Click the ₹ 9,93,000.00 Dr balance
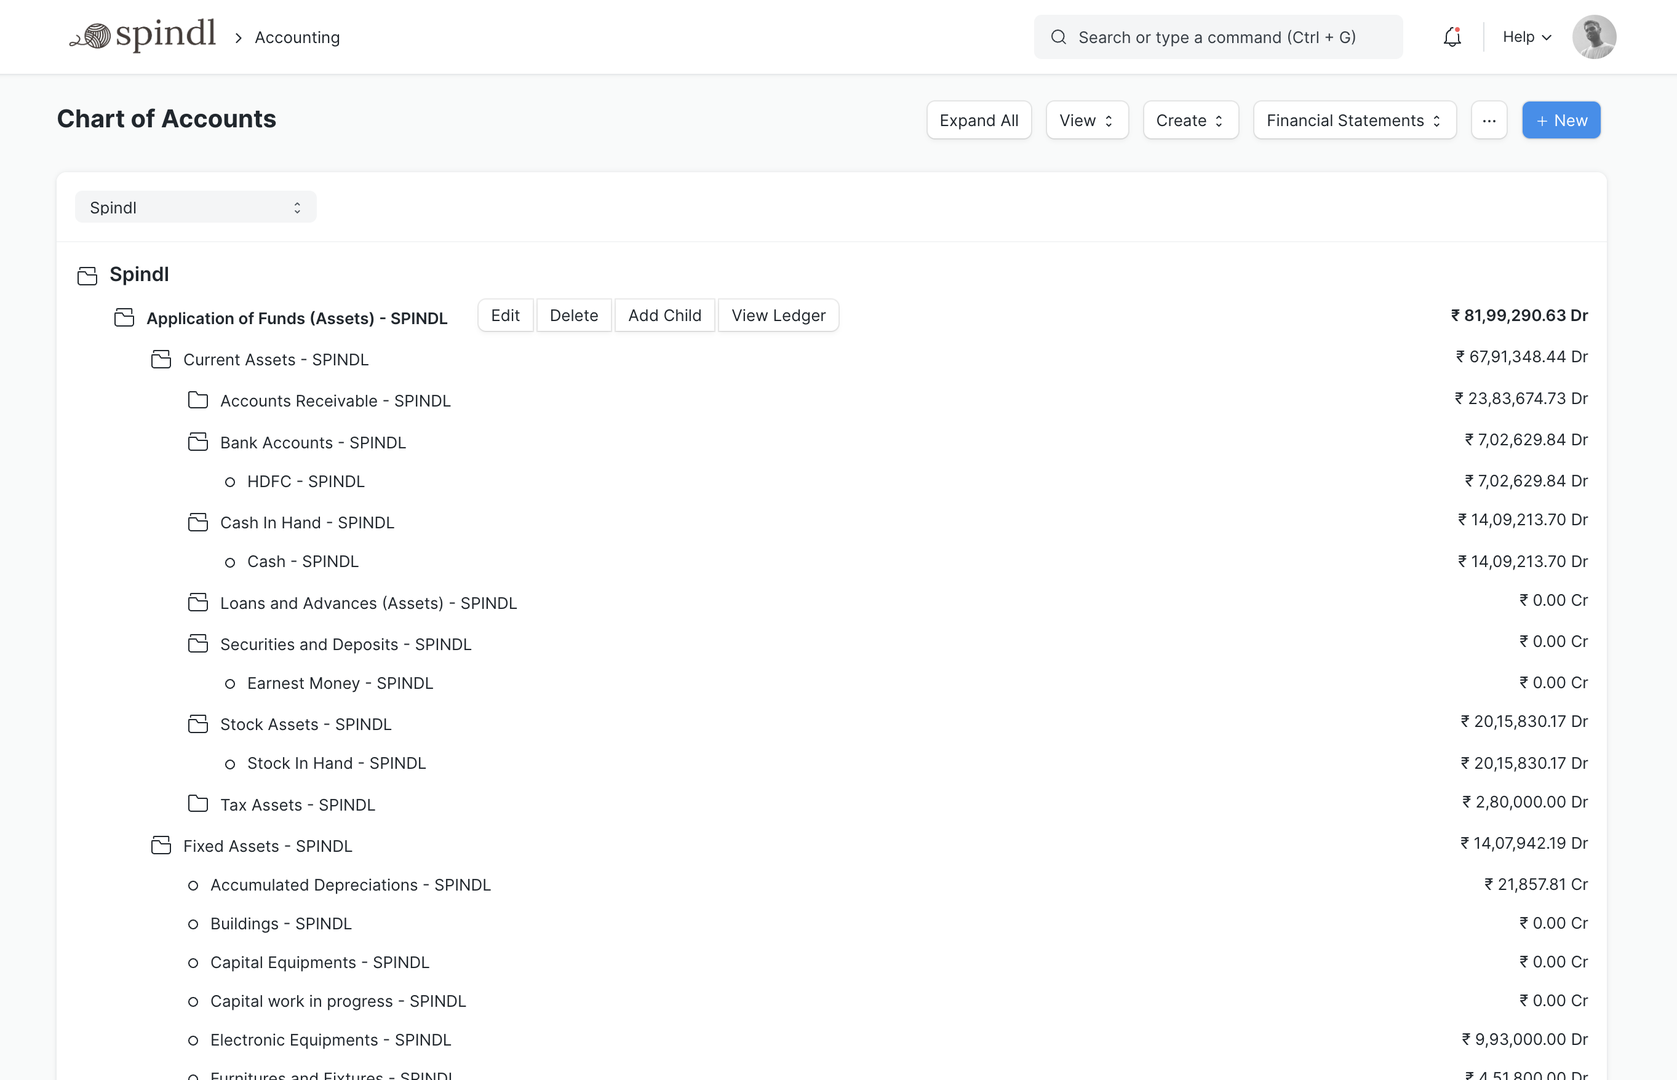The width and height of the screenshot is (1677, 1080). coord(1525,1040)
